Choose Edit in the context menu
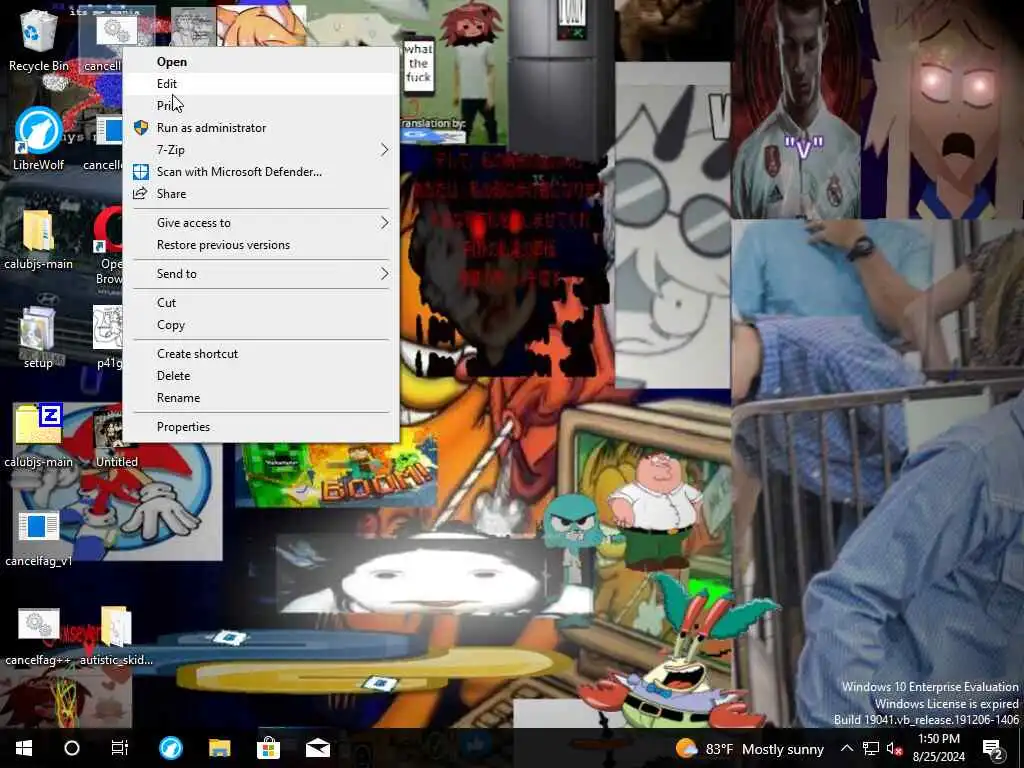 (x=261, y=84)
